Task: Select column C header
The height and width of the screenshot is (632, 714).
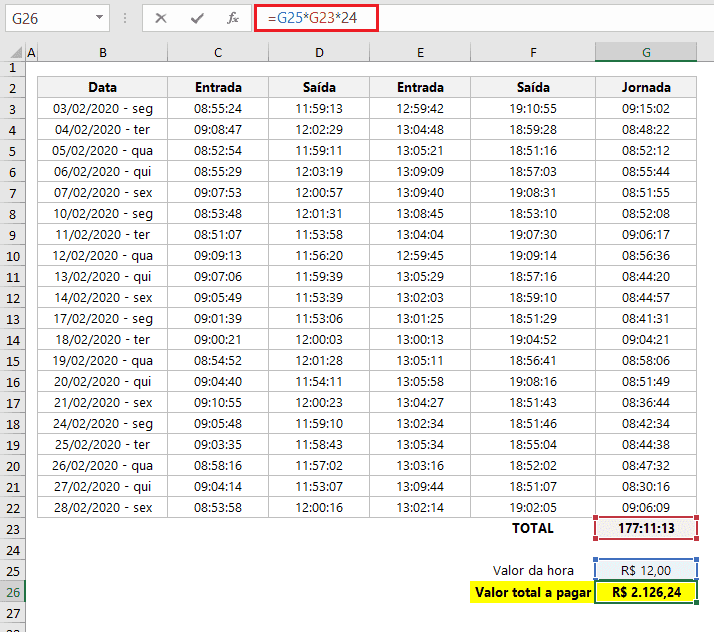Action: tap(218, 53)
